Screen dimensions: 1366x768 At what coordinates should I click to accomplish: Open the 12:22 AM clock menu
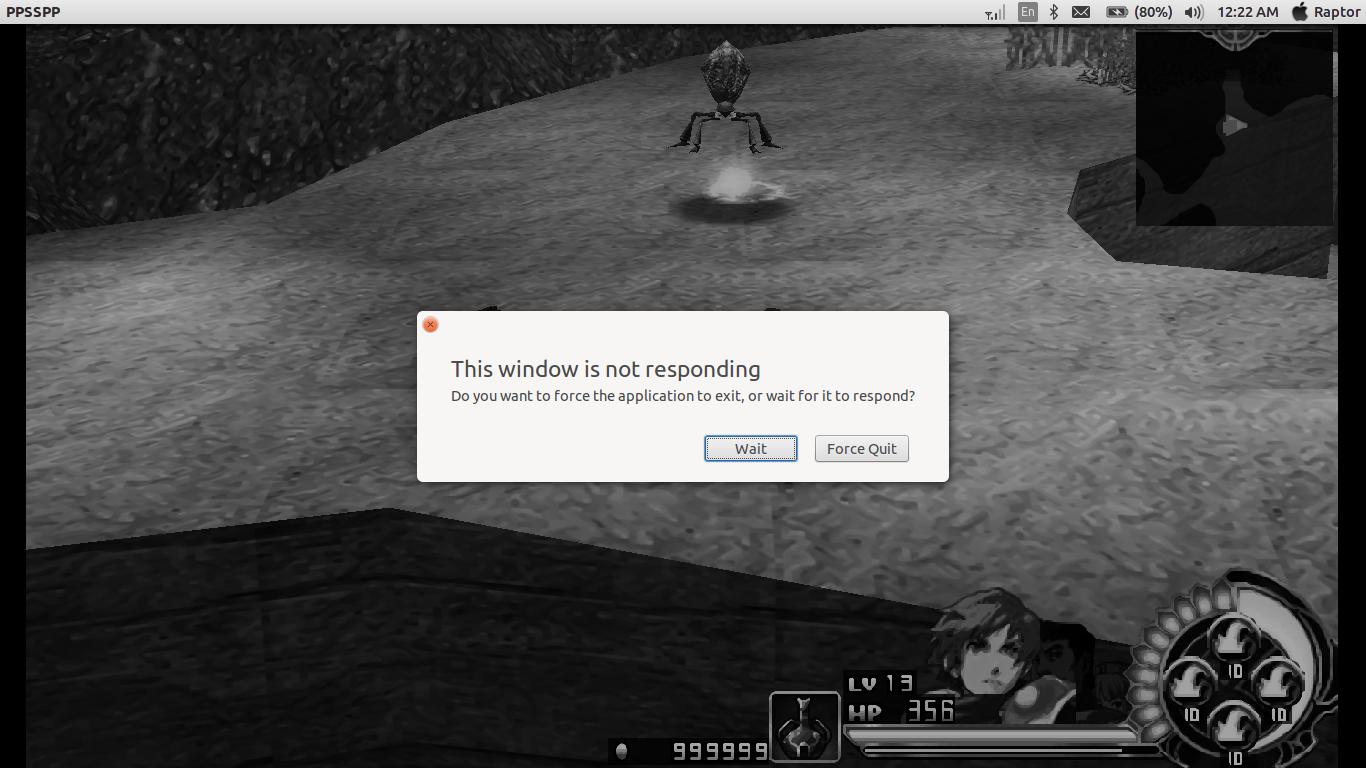1247,12
